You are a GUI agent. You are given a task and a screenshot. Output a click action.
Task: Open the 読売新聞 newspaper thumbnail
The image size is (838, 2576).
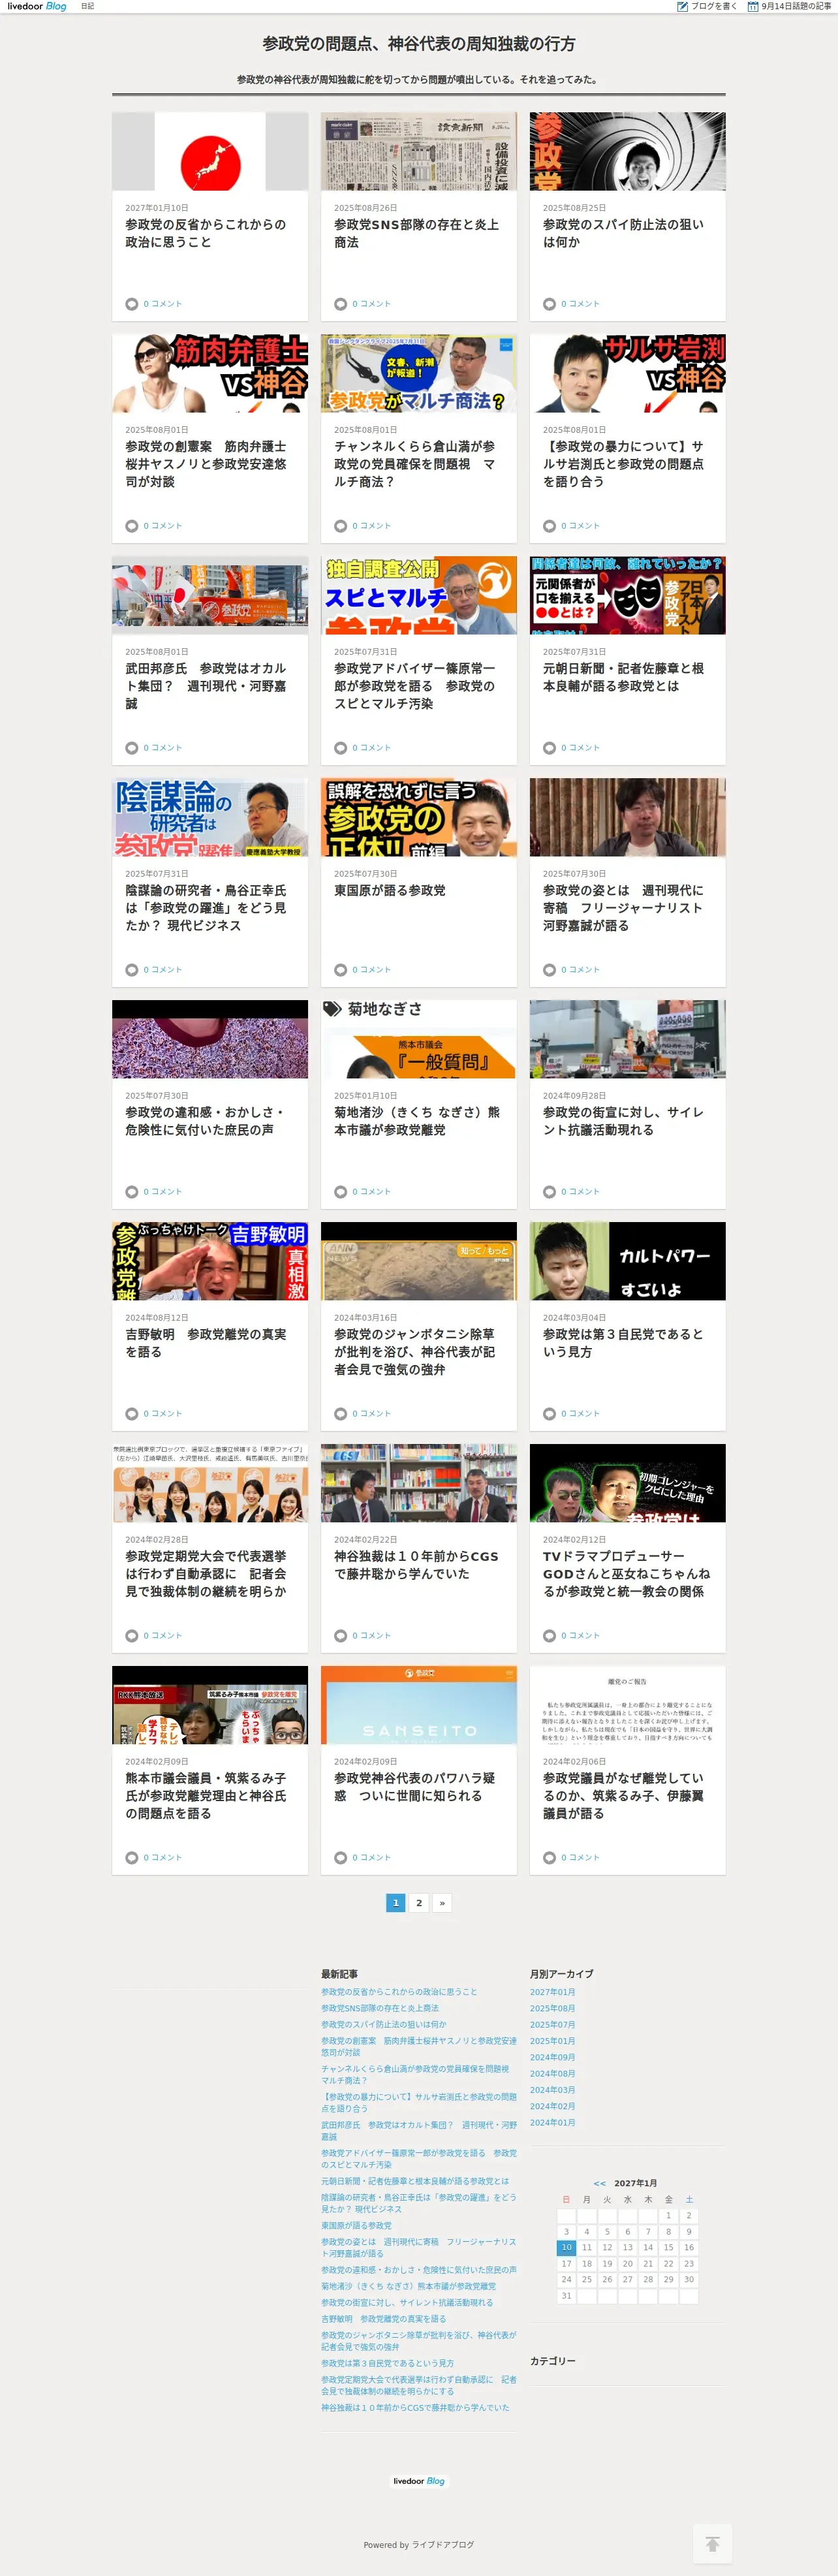pyautogui.click(x=419, y=151)
